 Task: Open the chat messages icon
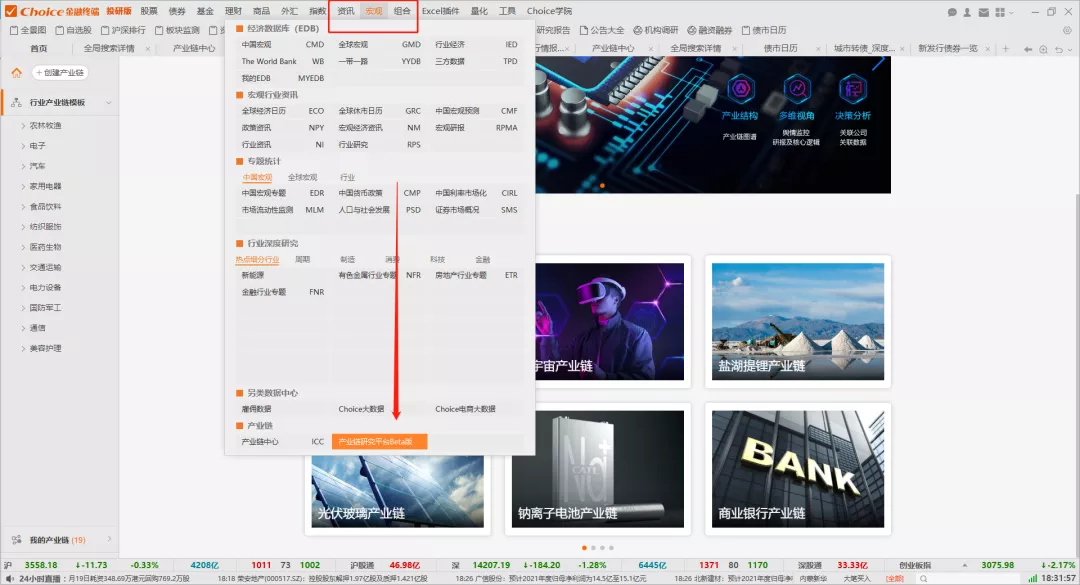point(952,12)
